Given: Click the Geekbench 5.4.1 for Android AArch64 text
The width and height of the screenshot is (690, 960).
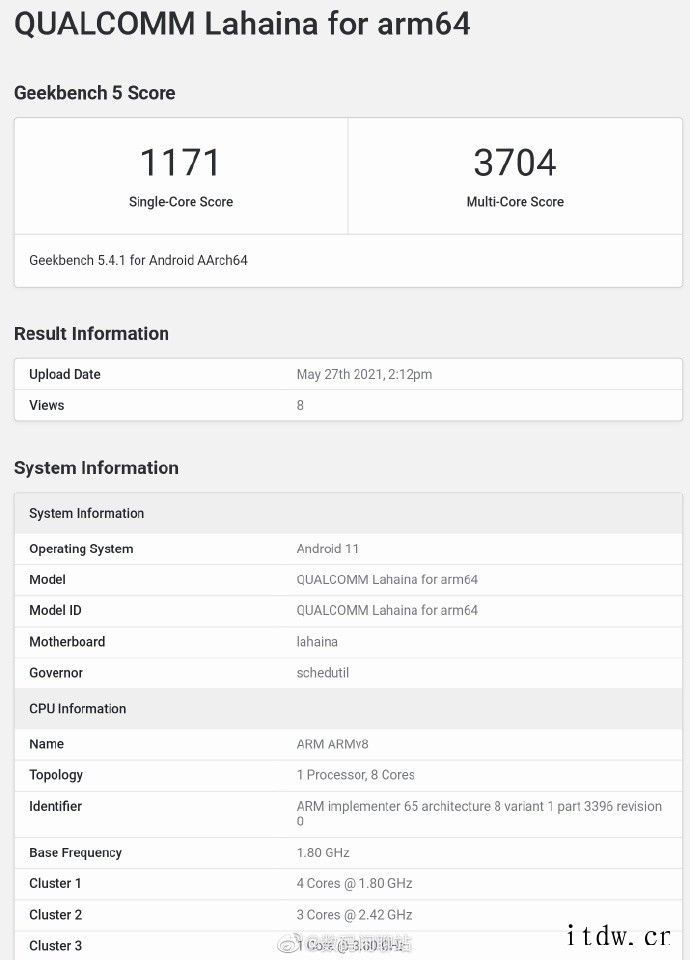Looking at the screenshot, I should click(138, 260).
